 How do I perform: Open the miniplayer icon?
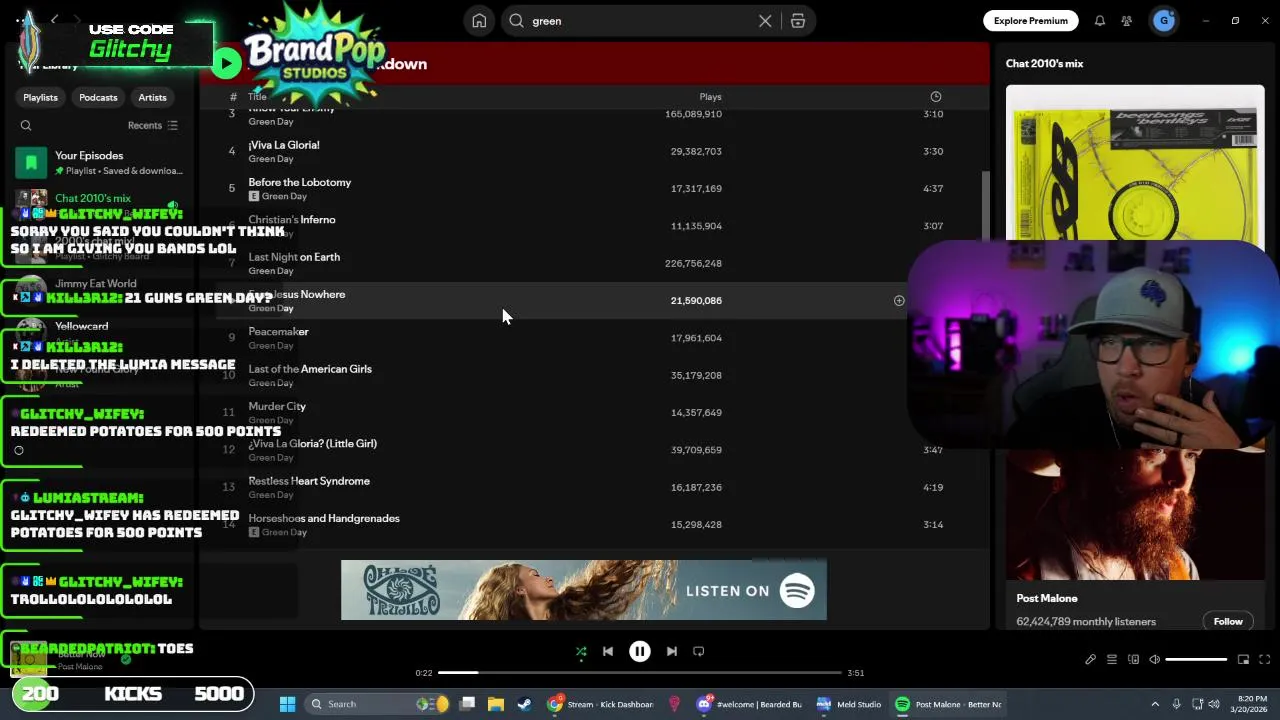click(1243, 660)
